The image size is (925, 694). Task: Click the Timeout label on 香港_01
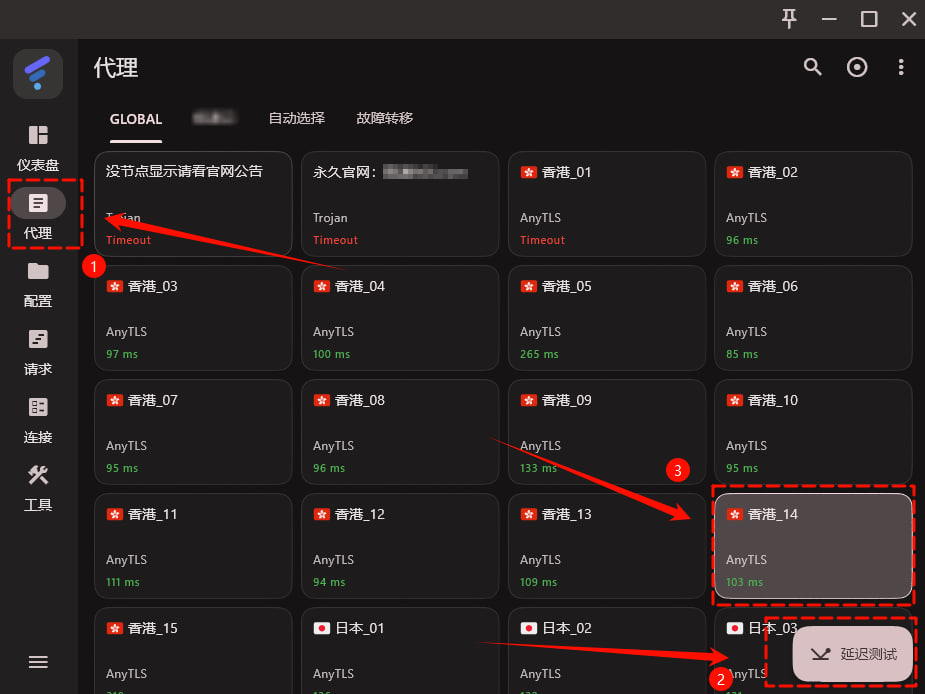pyautogui.click(x=542, y=240)
